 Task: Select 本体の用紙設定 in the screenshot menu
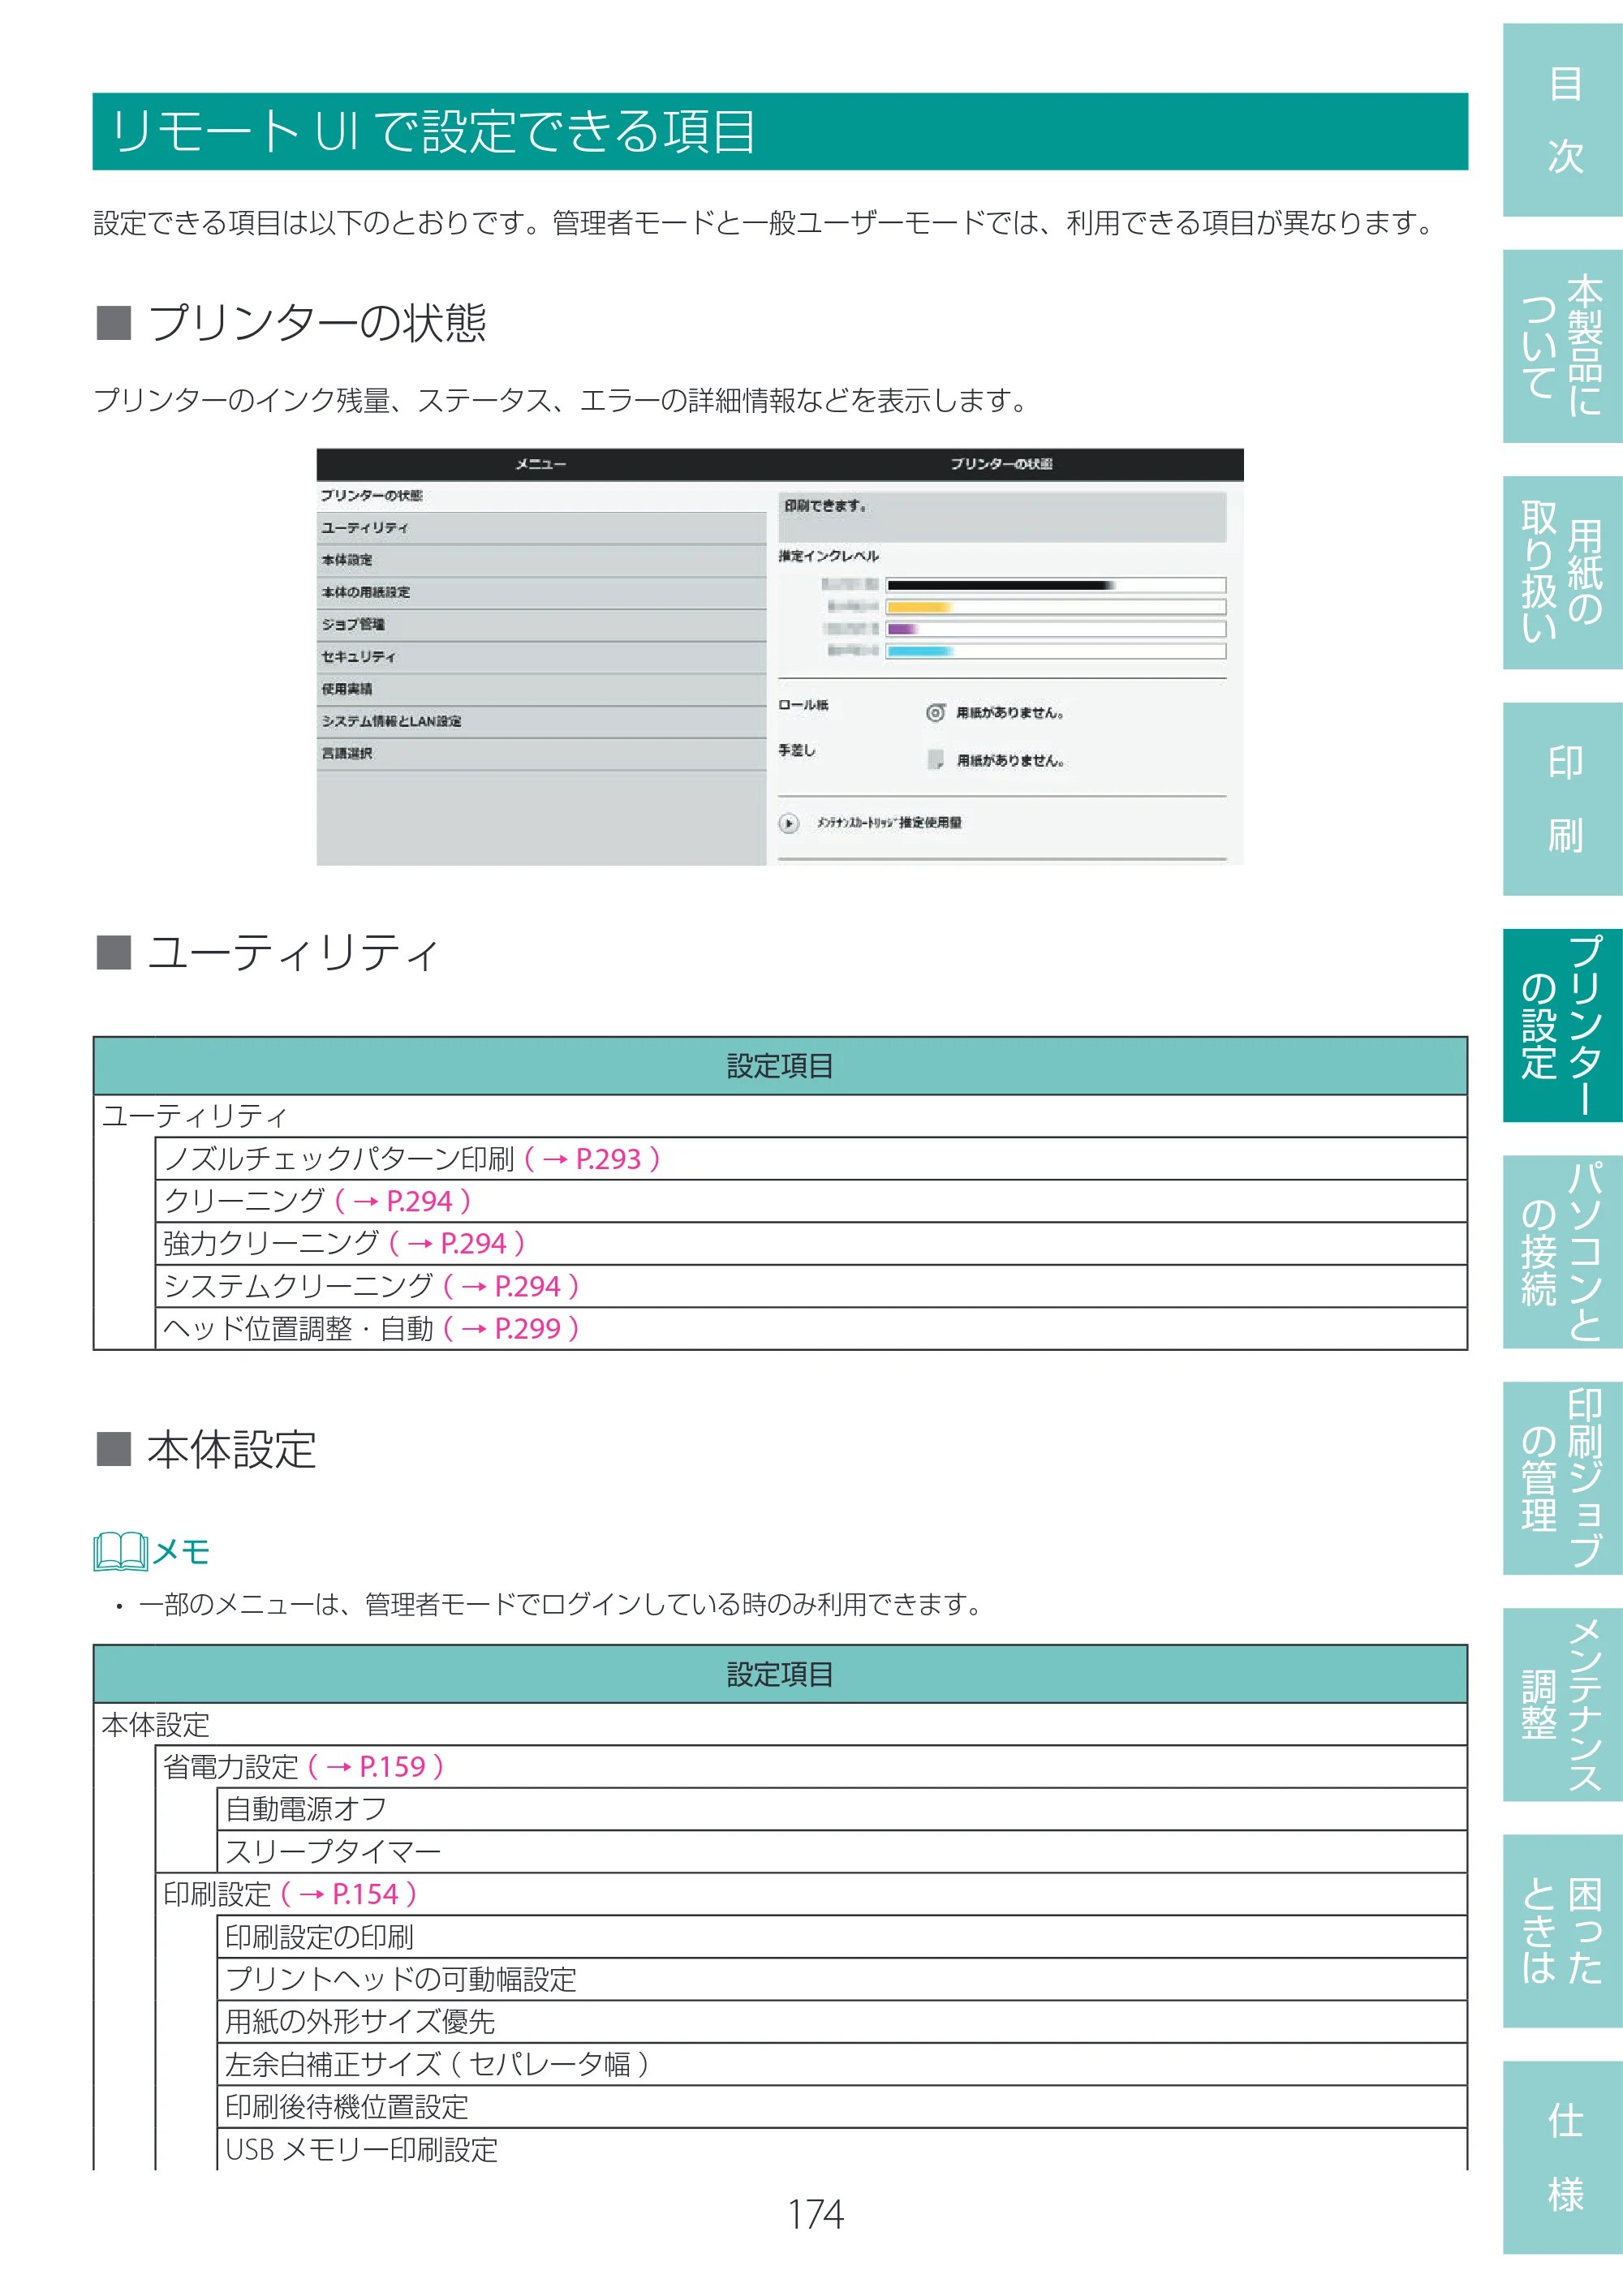click(x=541, y=592)
